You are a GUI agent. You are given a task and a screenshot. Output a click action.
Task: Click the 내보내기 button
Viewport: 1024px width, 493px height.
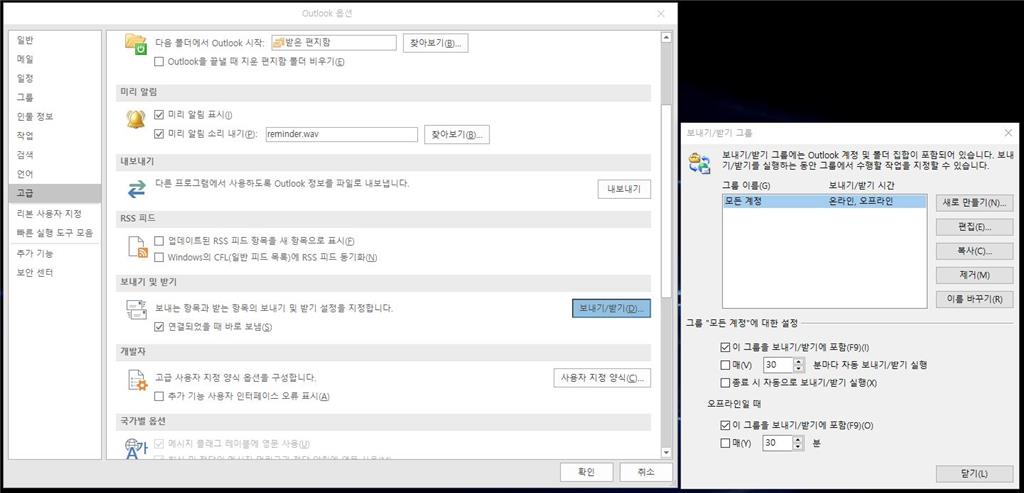624,189
